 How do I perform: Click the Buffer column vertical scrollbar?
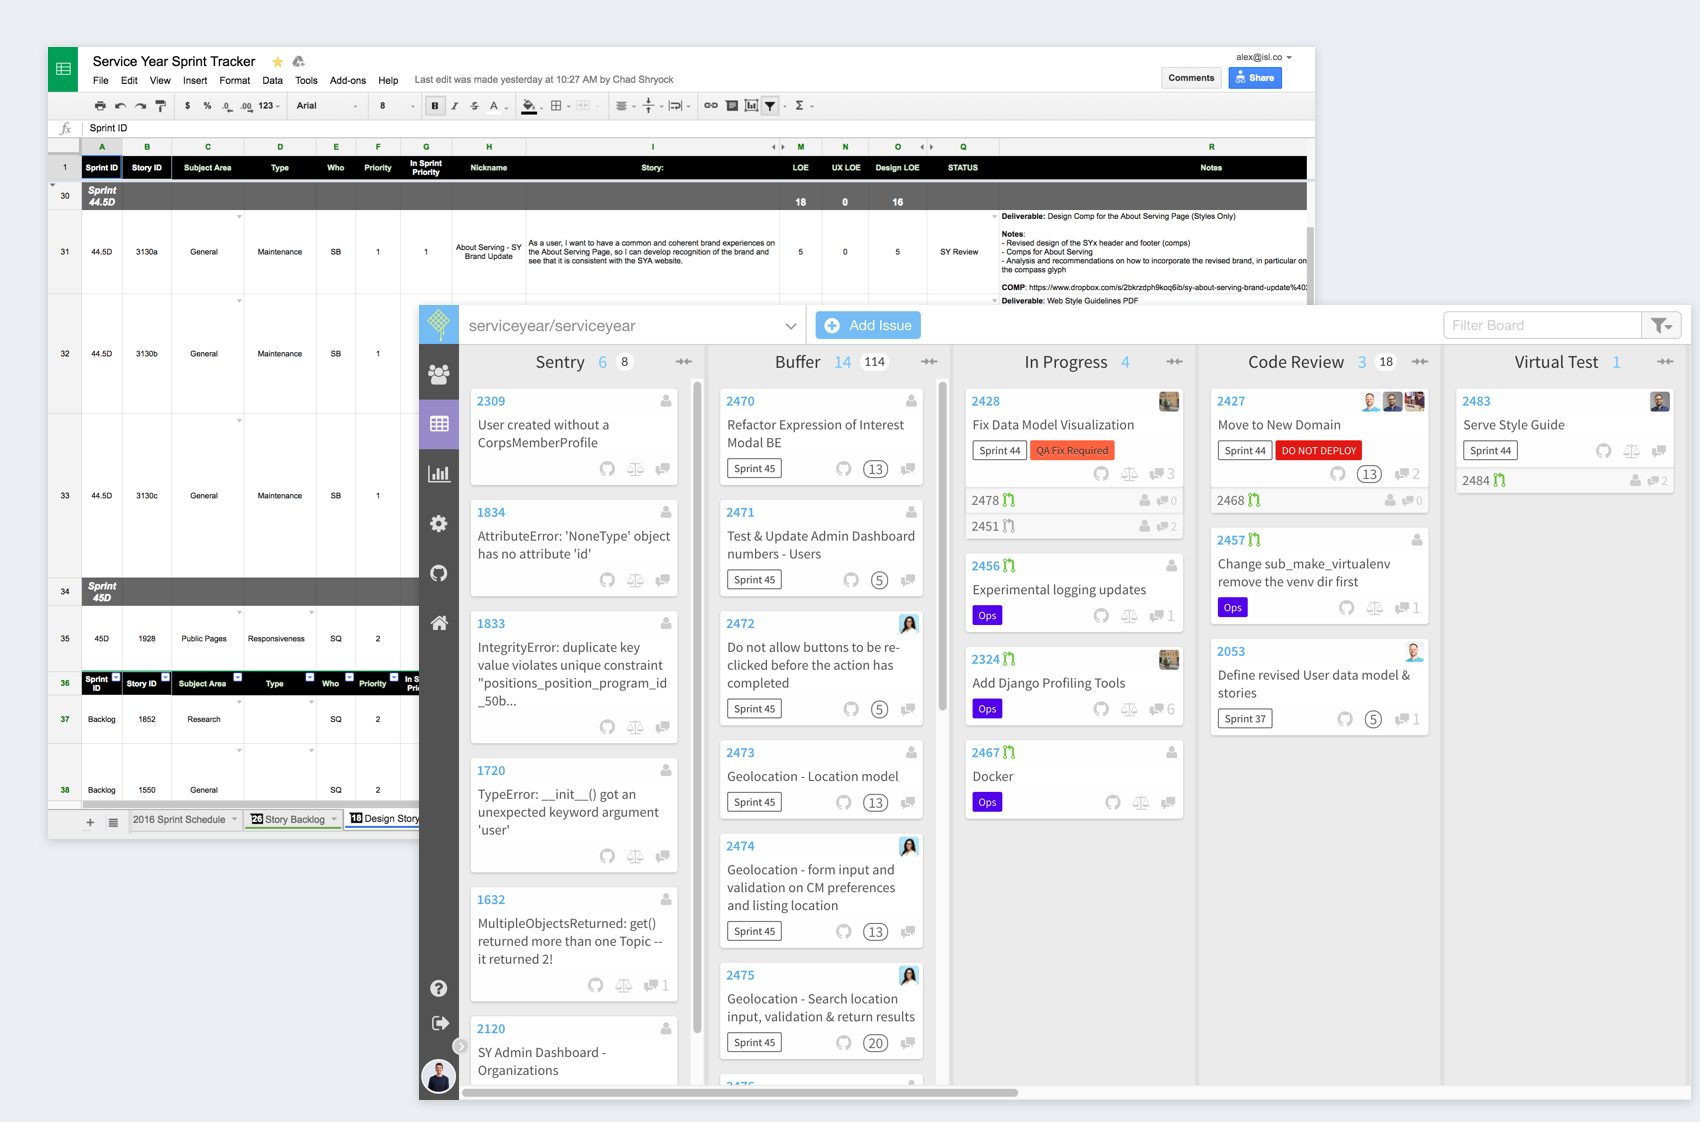click(942, 545)
